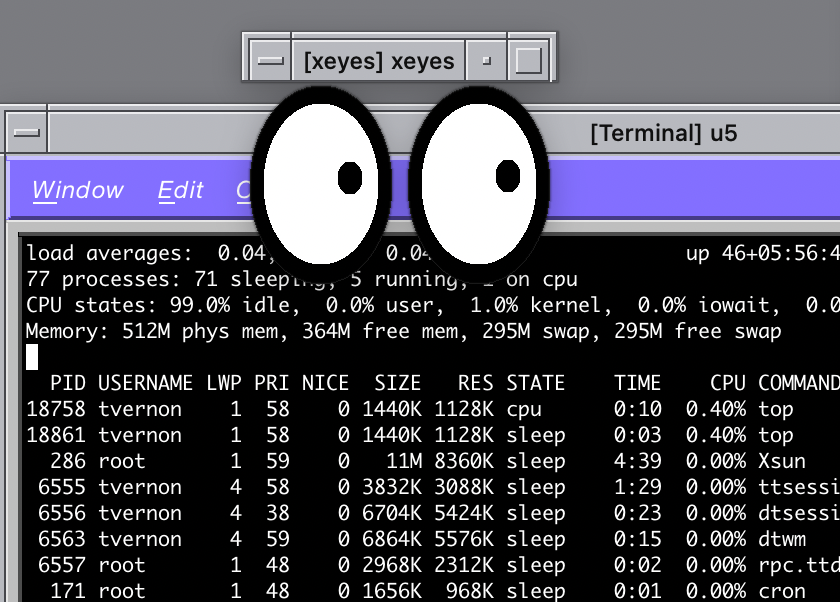This screenshot has height=602, width=840.
Task: Click the PID column header
Action: pos(68,383)
